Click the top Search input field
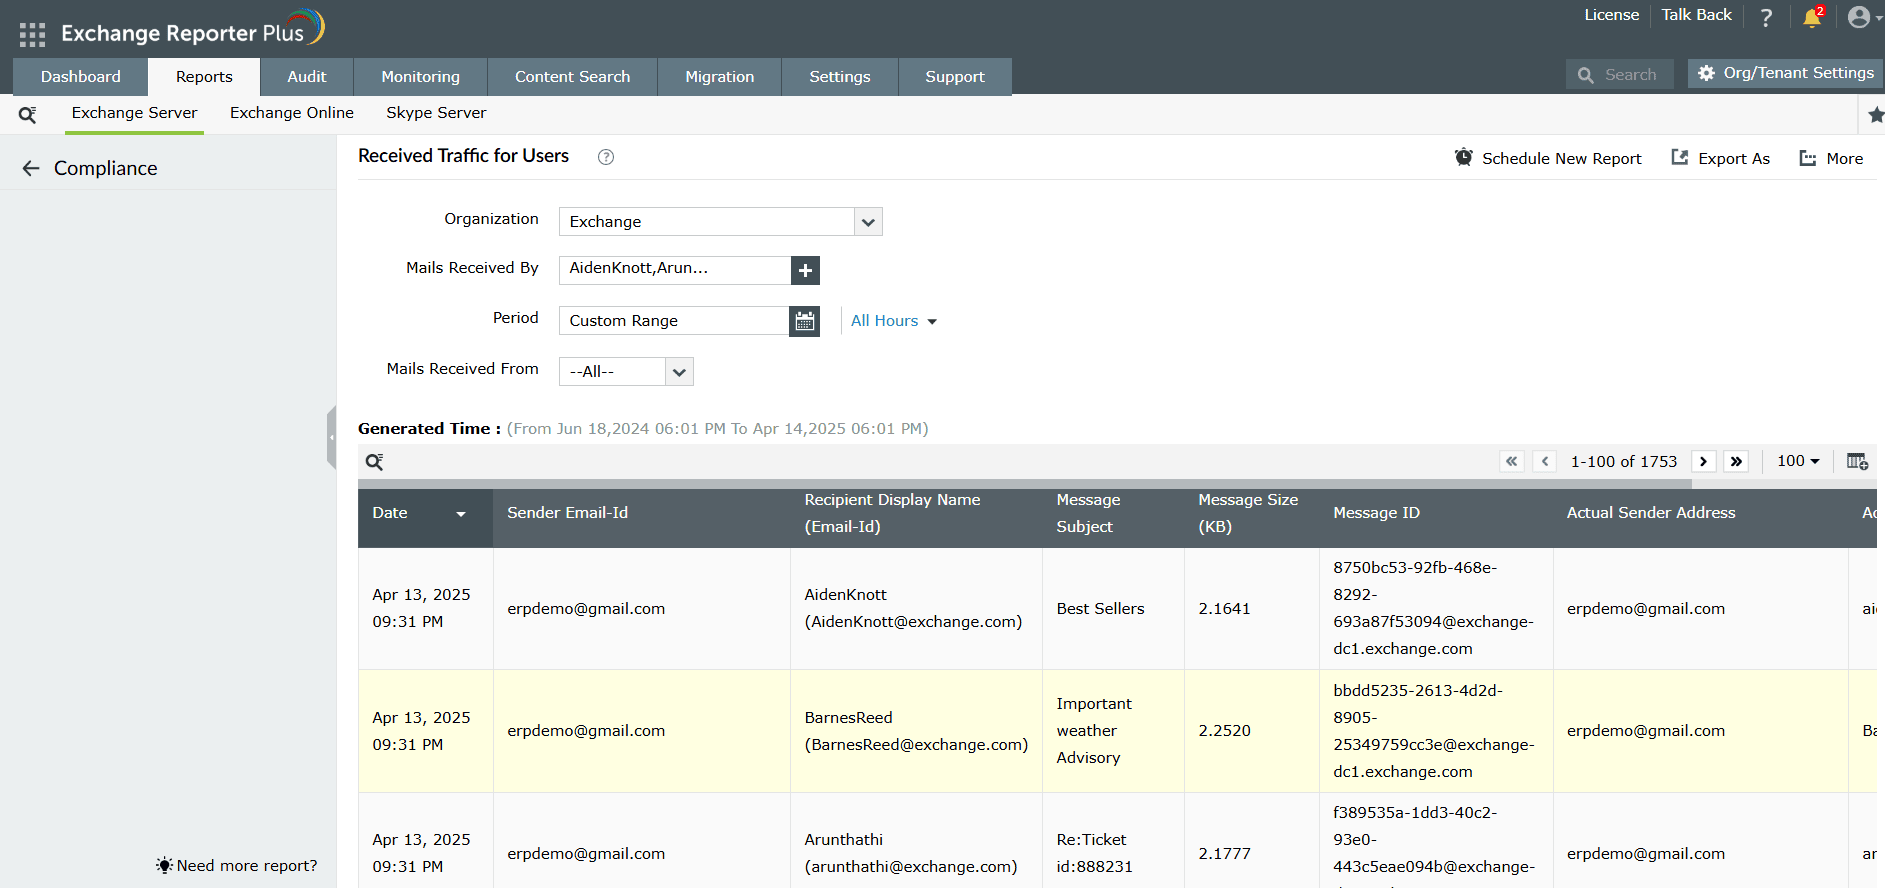 pyautogui.click(x=1630, y=75)
